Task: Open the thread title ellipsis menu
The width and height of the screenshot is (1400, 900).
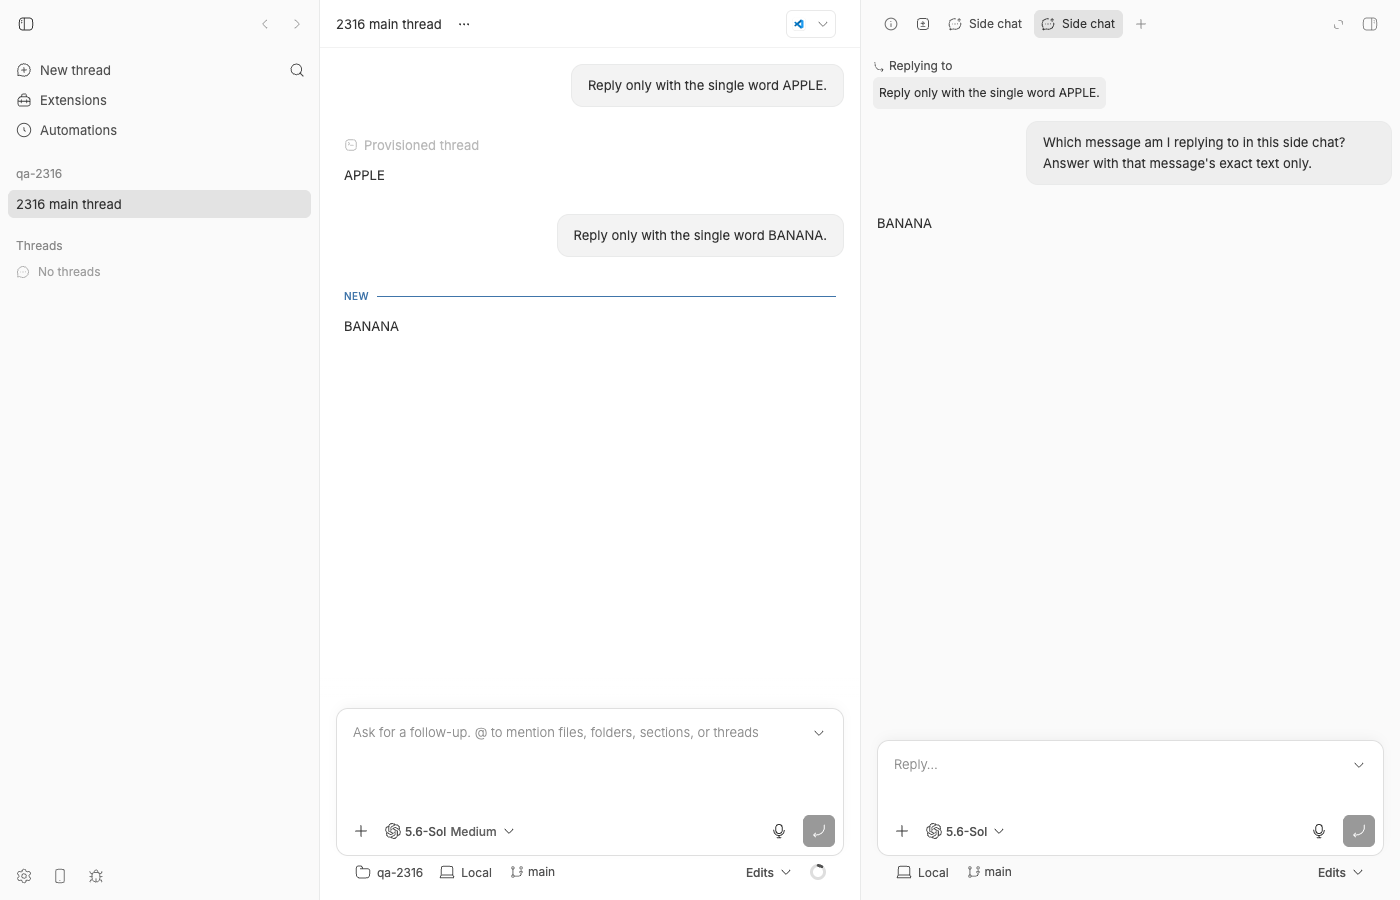Action: tap(464, 24)
